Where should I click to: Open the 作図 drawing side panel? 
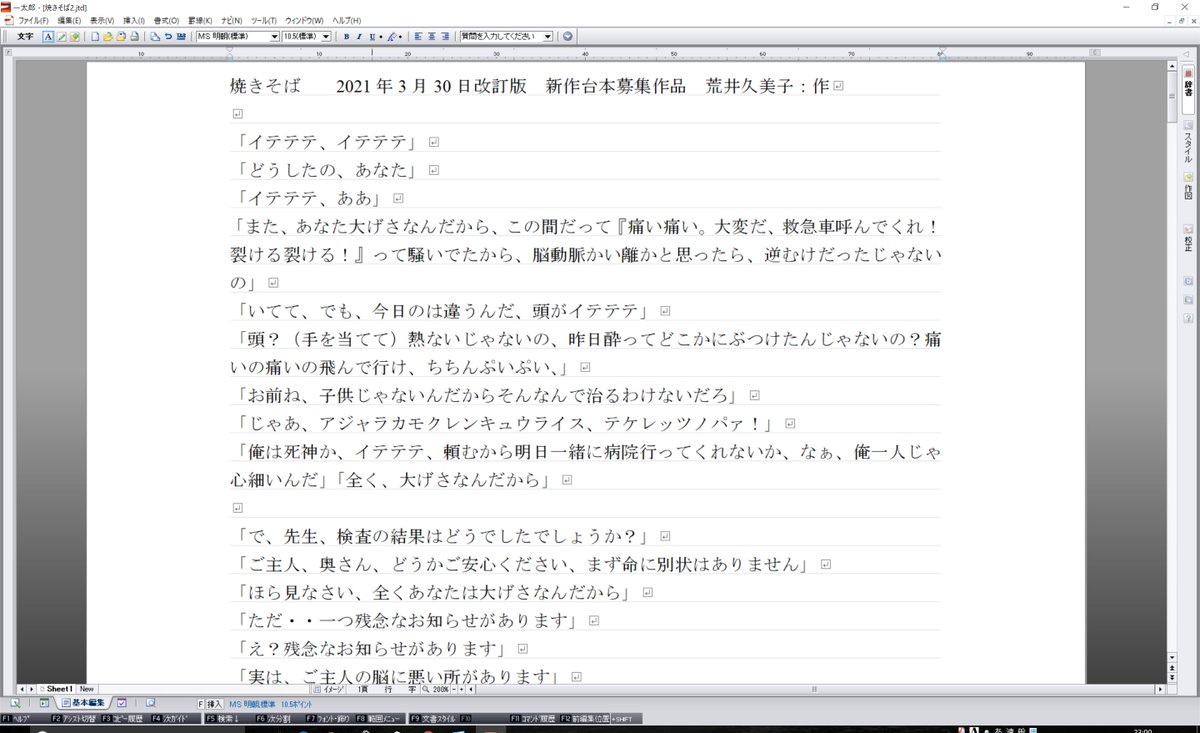click(1188, 184)
